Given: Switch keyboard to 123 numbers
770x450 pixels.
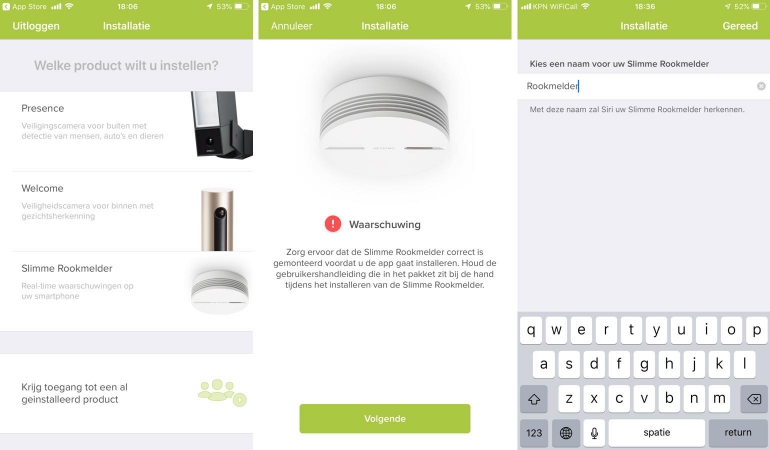Looking at the screenshot, I should [x=534, y=433].
